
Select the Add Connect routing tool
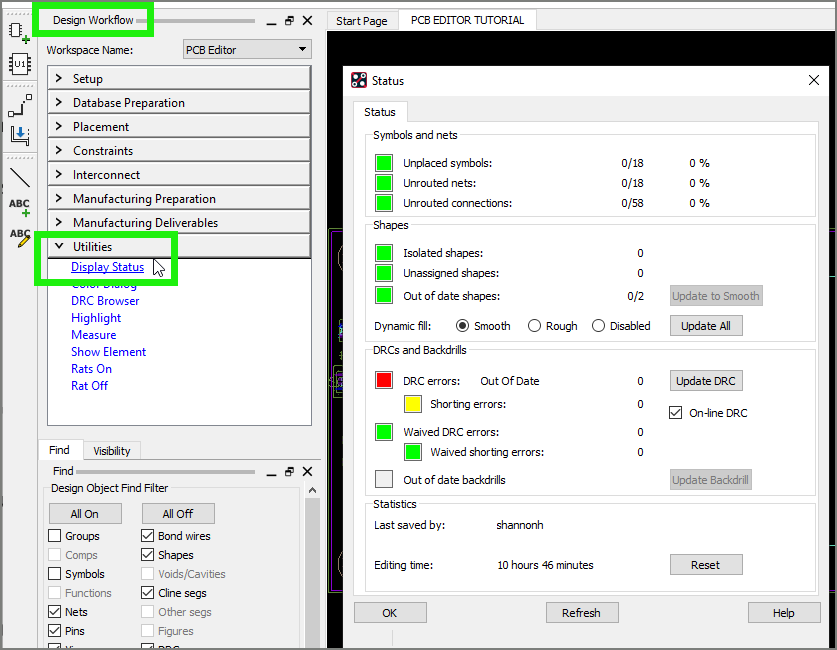click(x=19, y=104)
